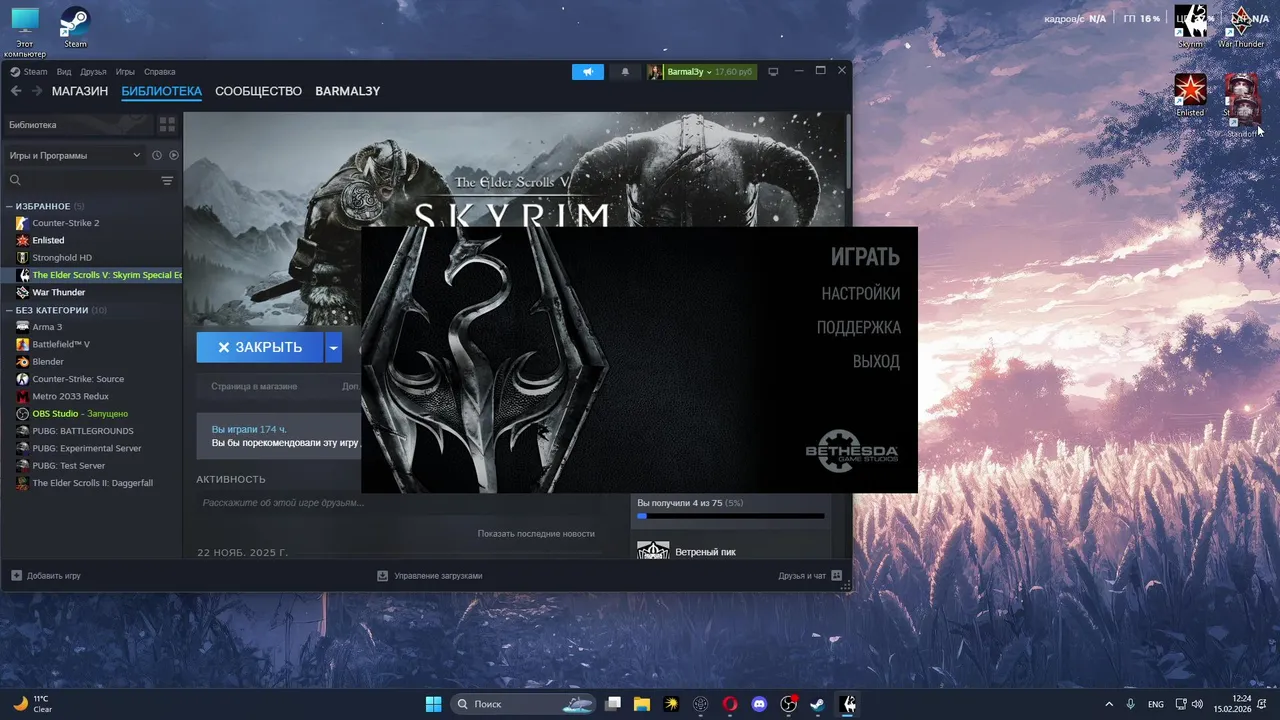Open the 'Игры и Программы' dropdown
This screenshot has width=1280, height=720.
(75, 155)
